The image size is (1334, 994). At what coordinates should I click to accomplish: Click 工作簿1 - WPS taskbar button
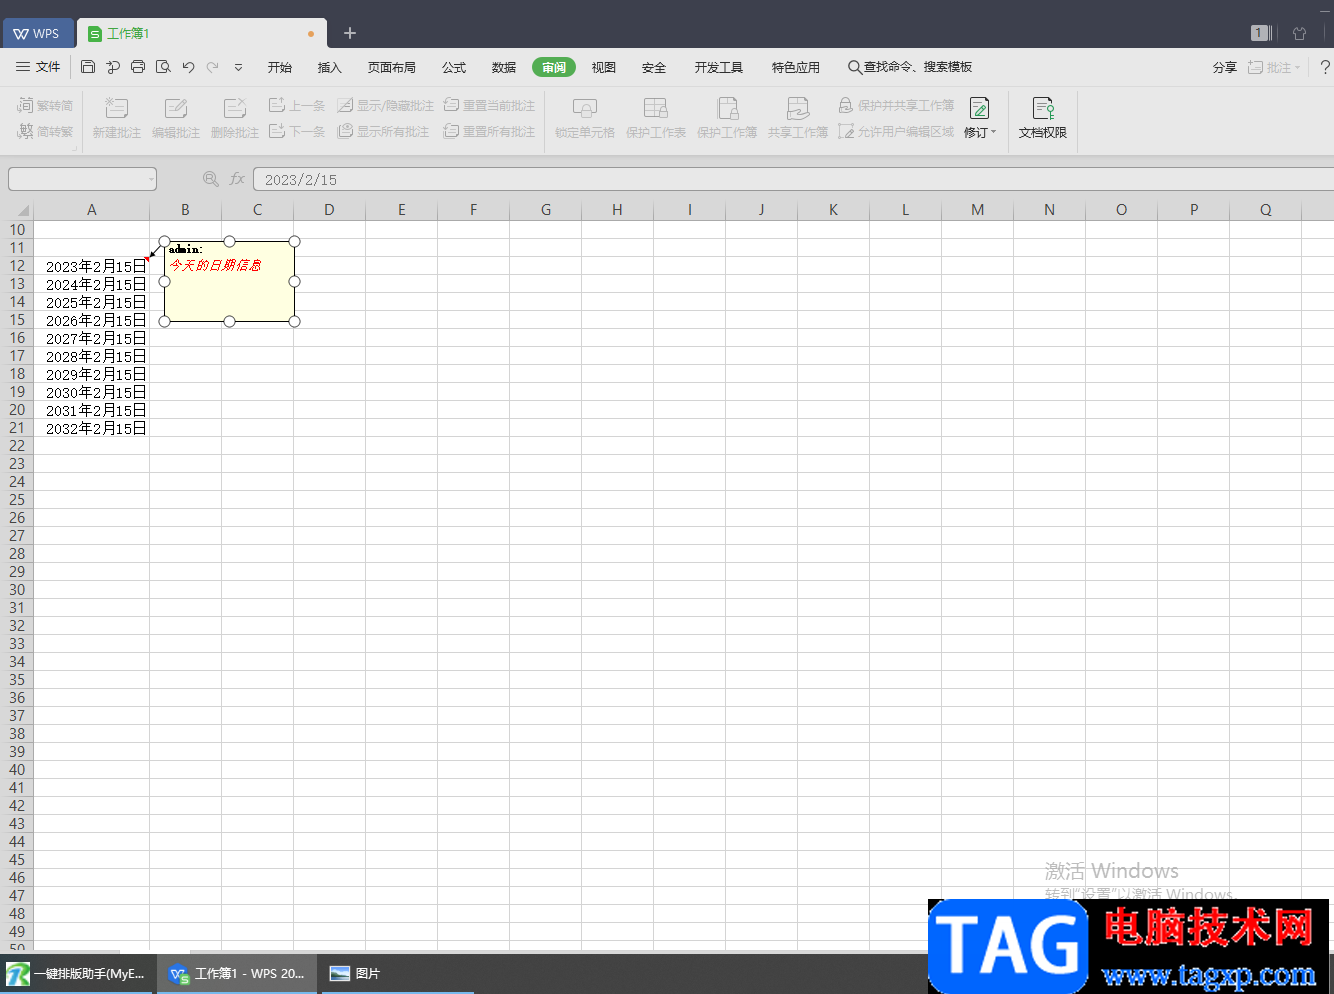pos(237,973)
